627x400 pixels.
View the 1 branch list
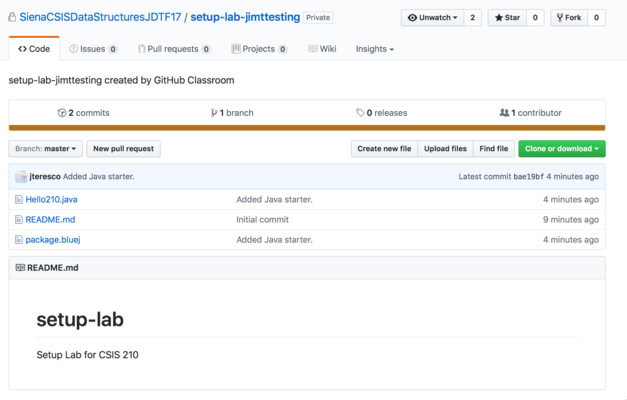coord(232,113)
